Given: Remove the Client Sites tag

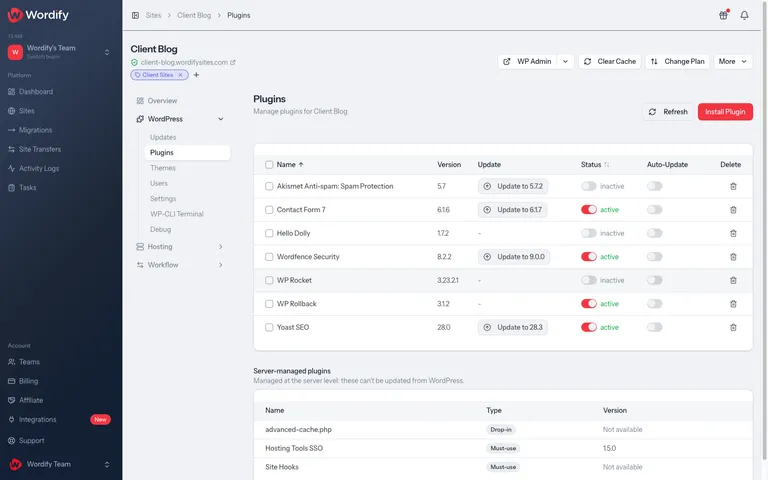Looking at the screenshot, I should [180, 75].
